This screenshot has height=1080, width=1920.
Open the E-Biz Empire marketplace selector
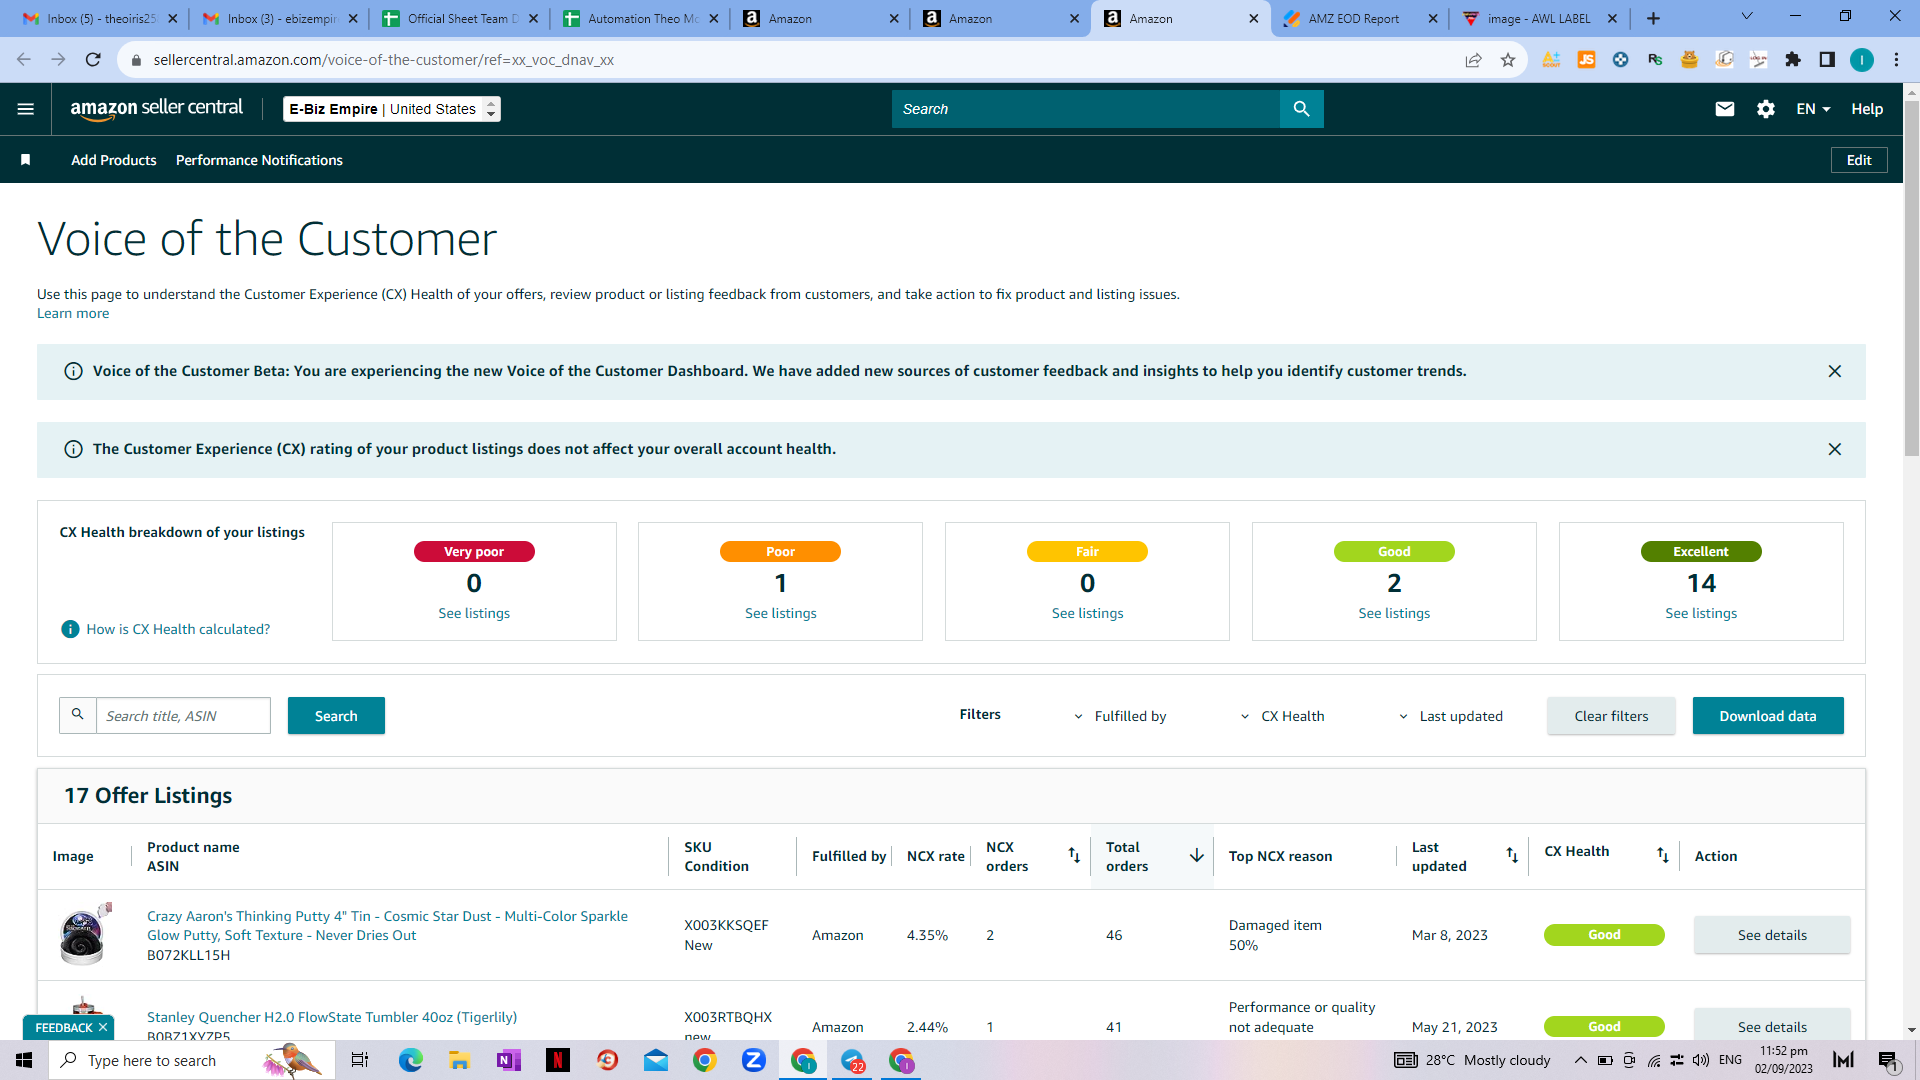tap(392, 109)
